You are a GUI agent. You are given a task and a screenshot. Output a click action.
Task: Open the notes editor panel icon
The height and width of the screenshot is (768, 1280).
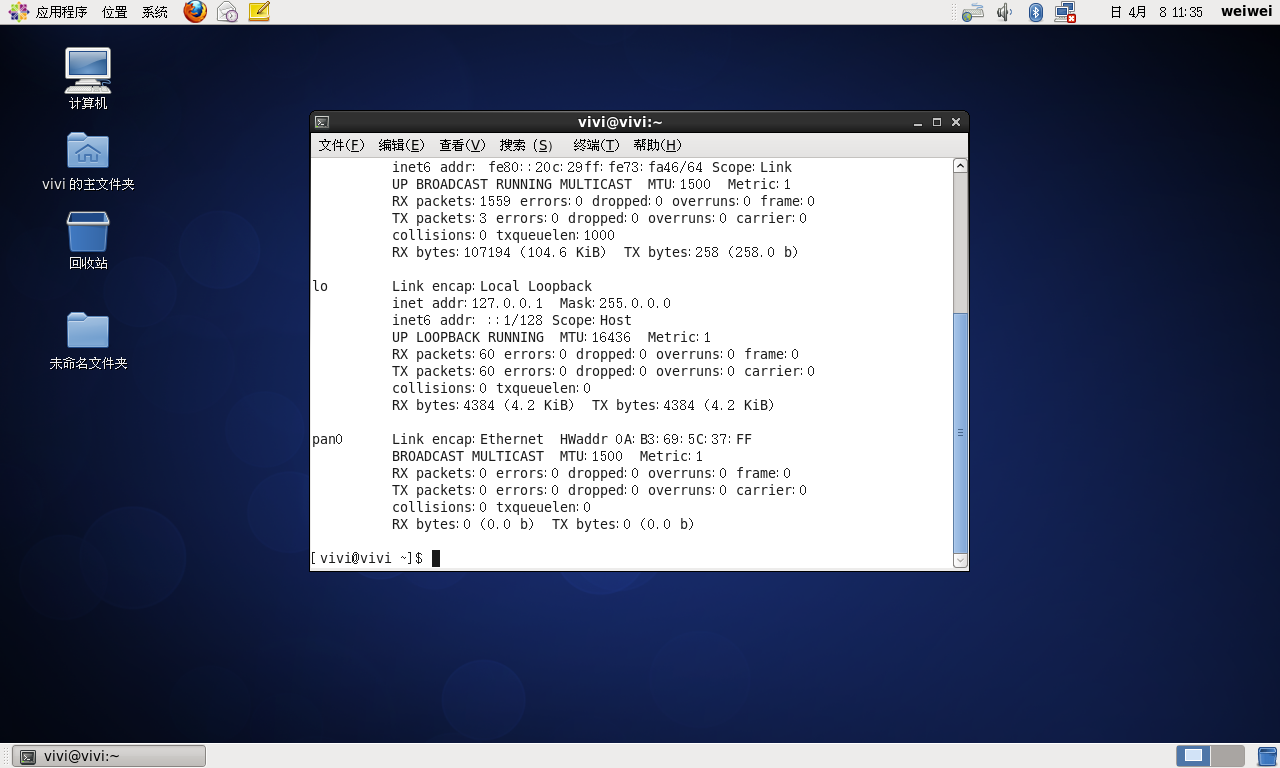click(x=259, y=12)
